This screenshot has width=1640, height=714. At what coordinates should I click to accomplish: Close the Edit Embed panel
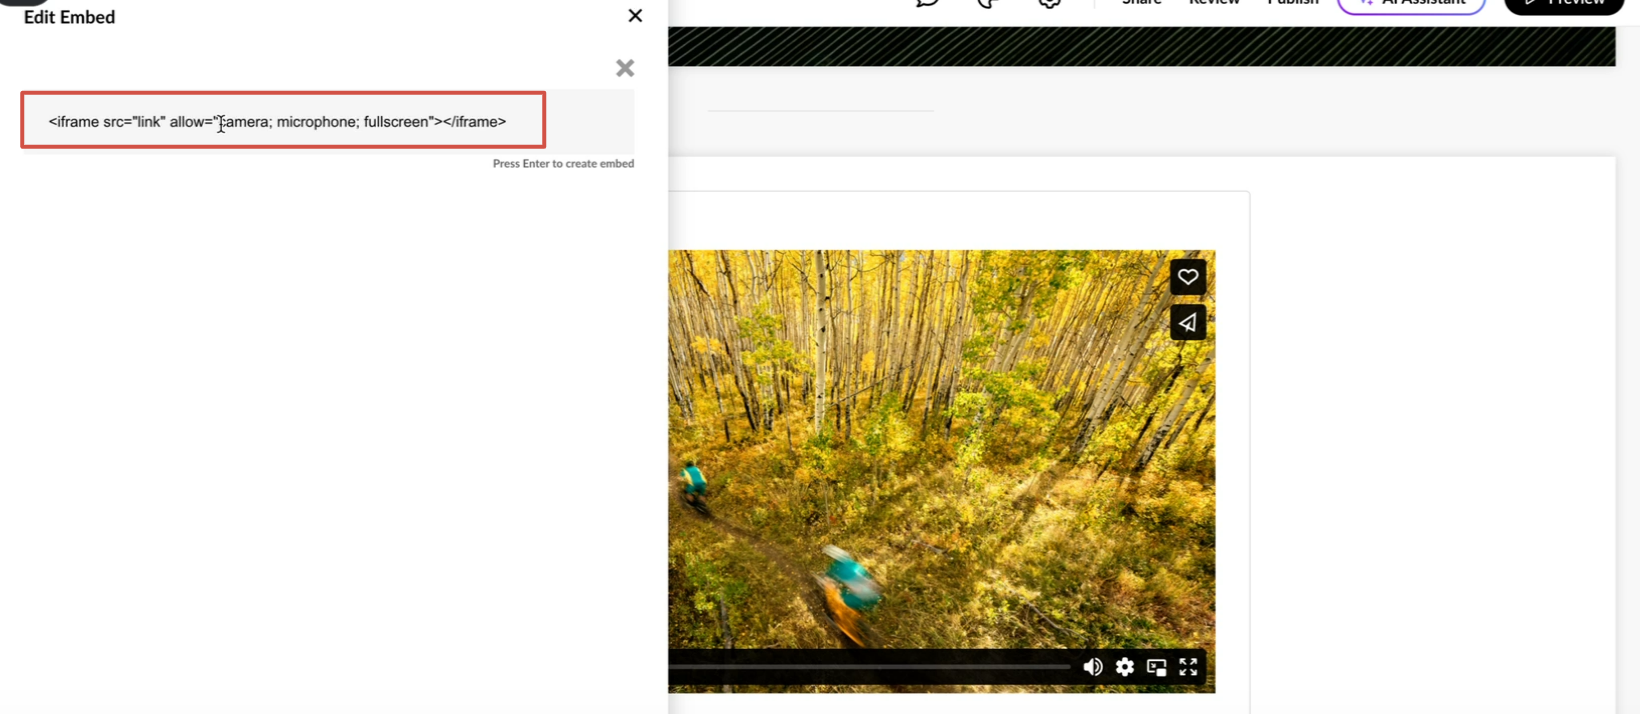(x=635, y=16)
